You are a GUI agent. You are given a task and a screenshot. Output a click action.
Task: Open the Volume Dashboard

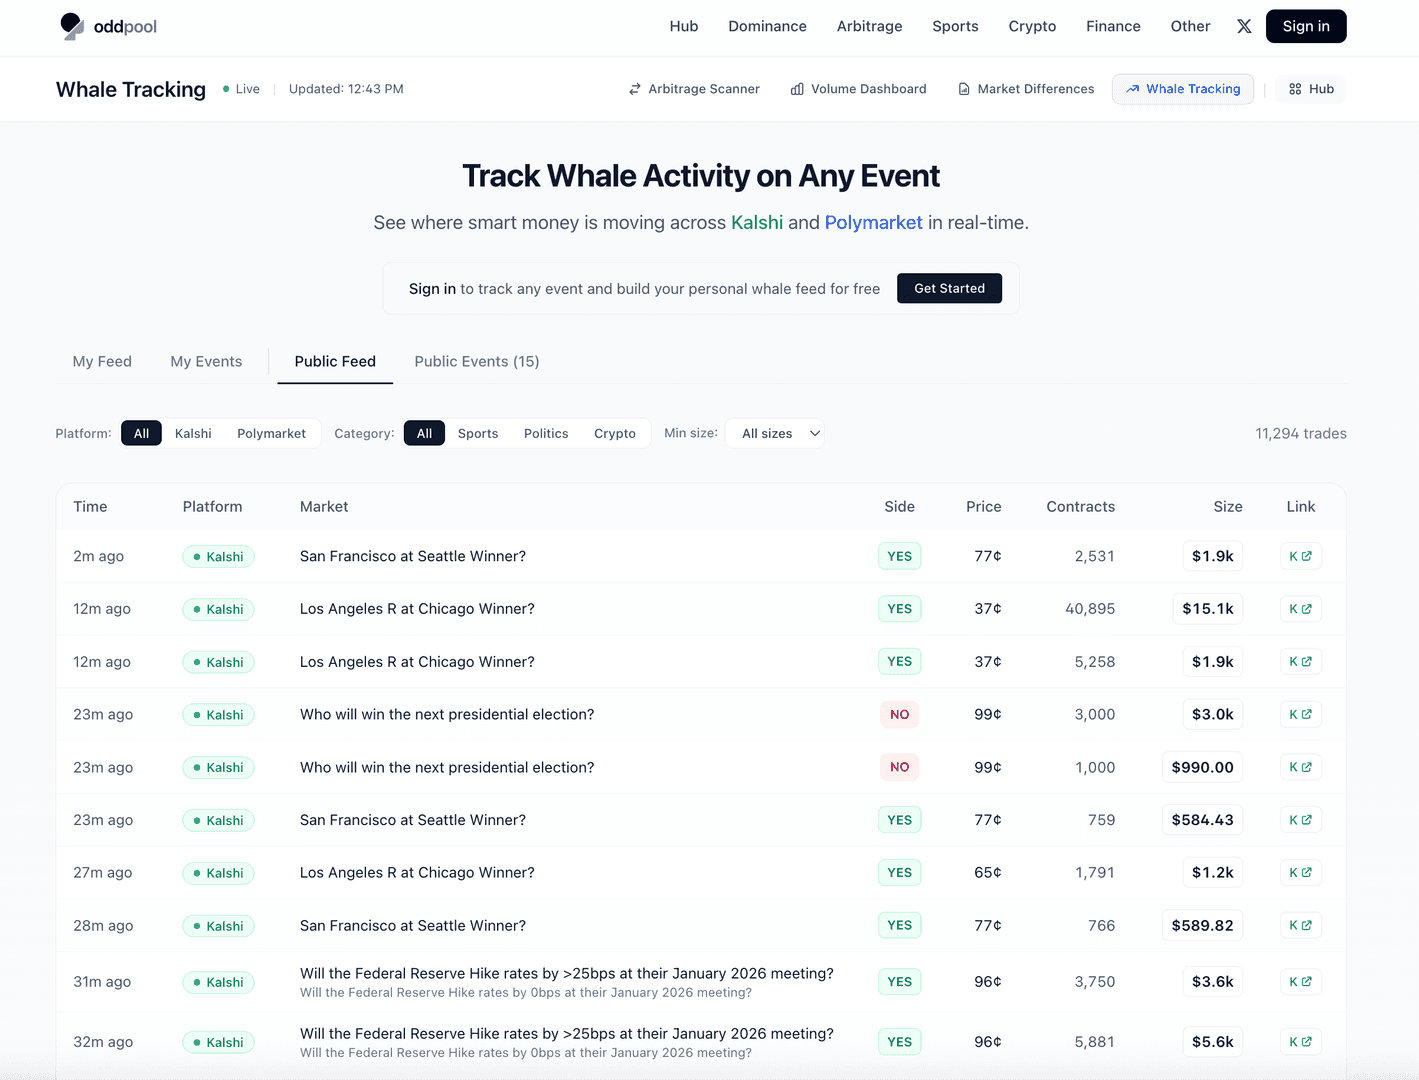pyautogui.click(x=857, y=89)
